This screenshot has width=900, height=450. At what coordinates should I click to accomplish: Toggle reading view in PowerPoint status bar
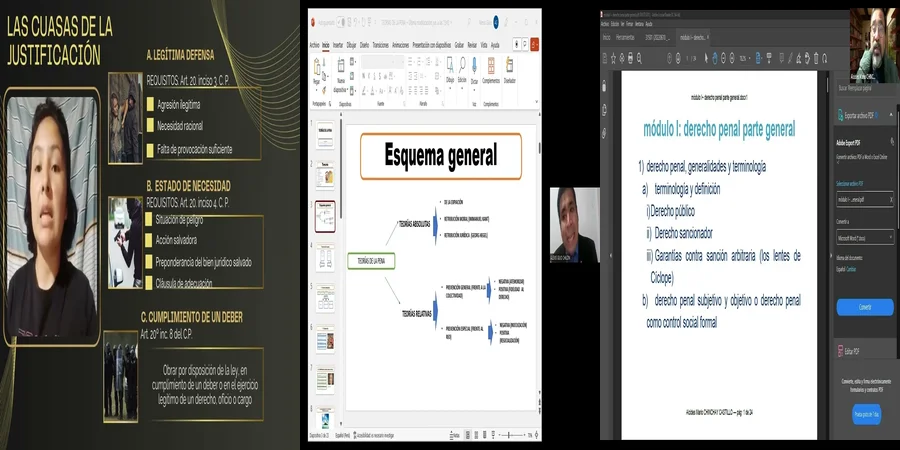[485, 435]
